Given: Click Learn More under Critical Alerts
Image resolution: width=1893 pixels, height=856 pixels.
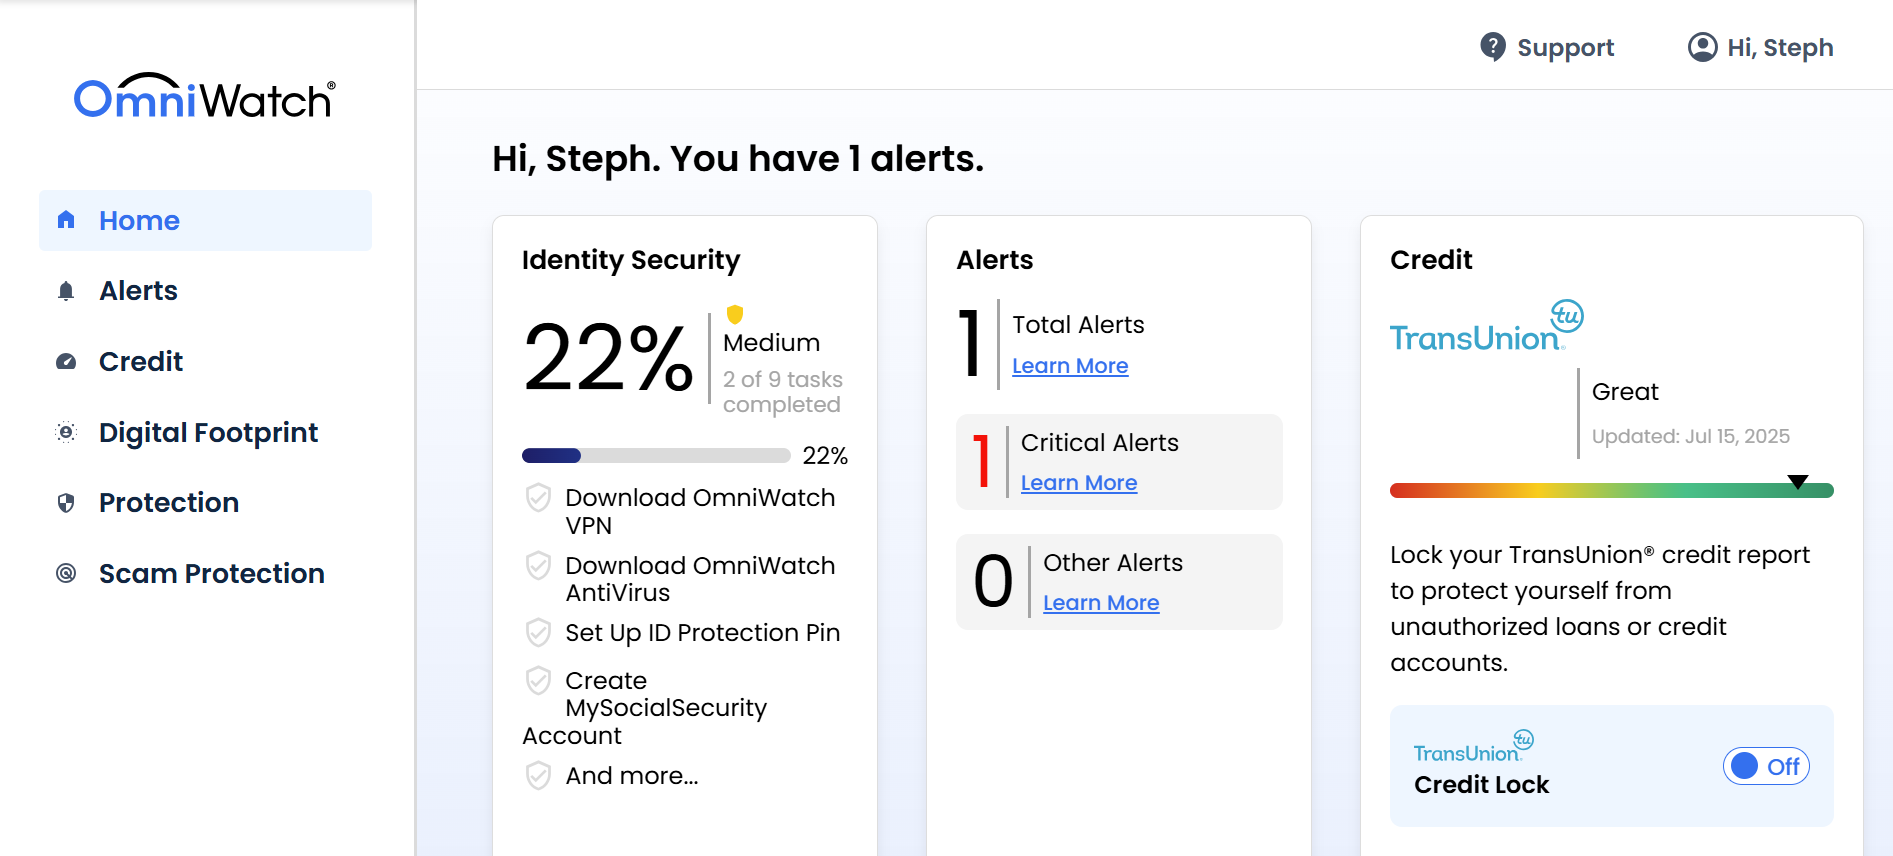Looking at the screenshot, I should pos(1079,483).
